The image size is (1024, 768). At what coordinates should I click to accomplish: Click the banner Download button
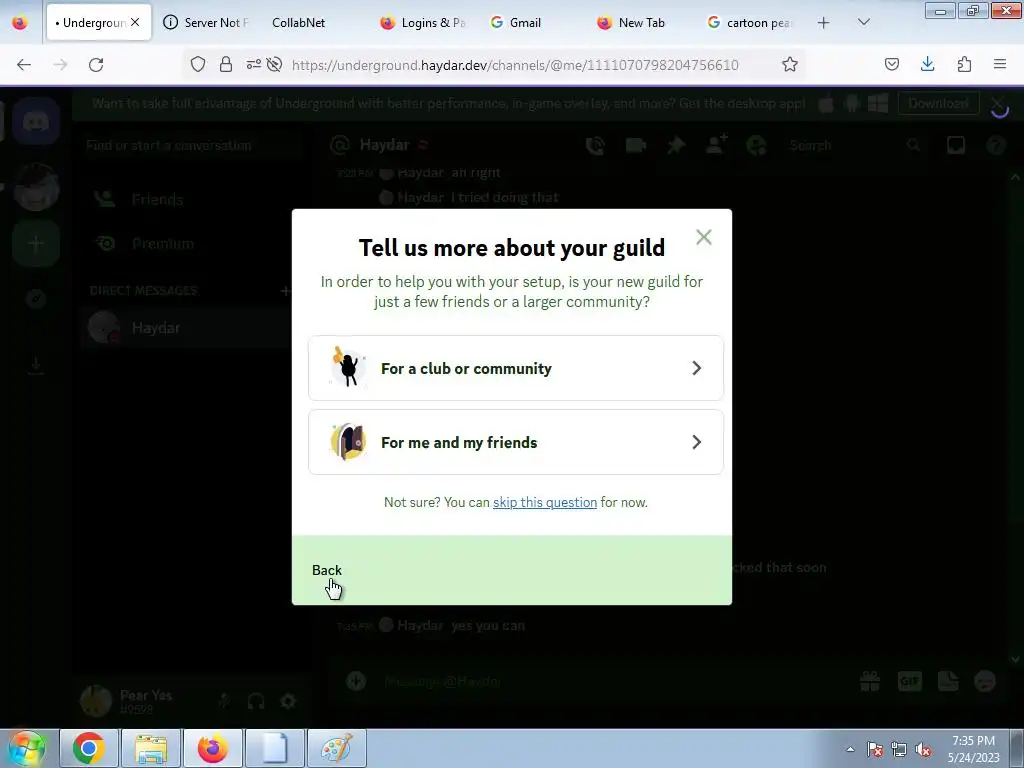pos(938,103)
